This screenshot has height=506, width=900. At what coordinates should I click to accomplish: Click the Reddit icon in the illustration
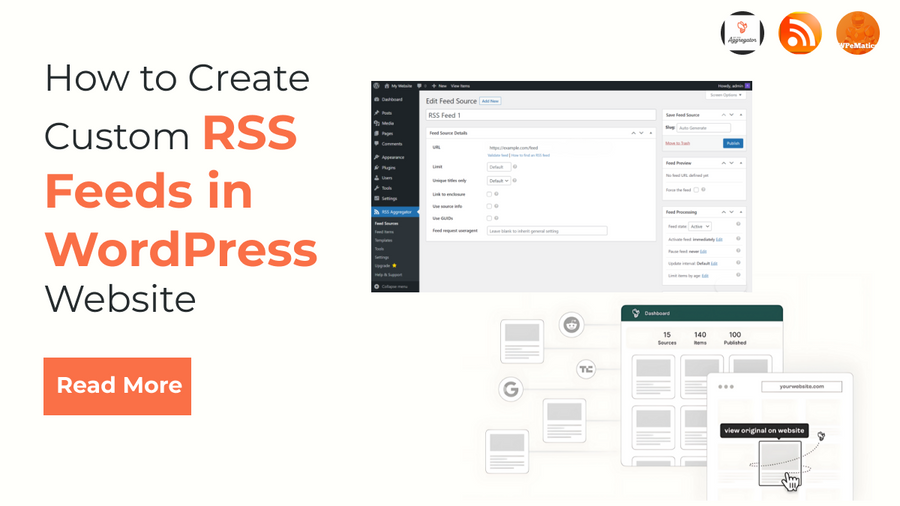click(x=572, y=323)
